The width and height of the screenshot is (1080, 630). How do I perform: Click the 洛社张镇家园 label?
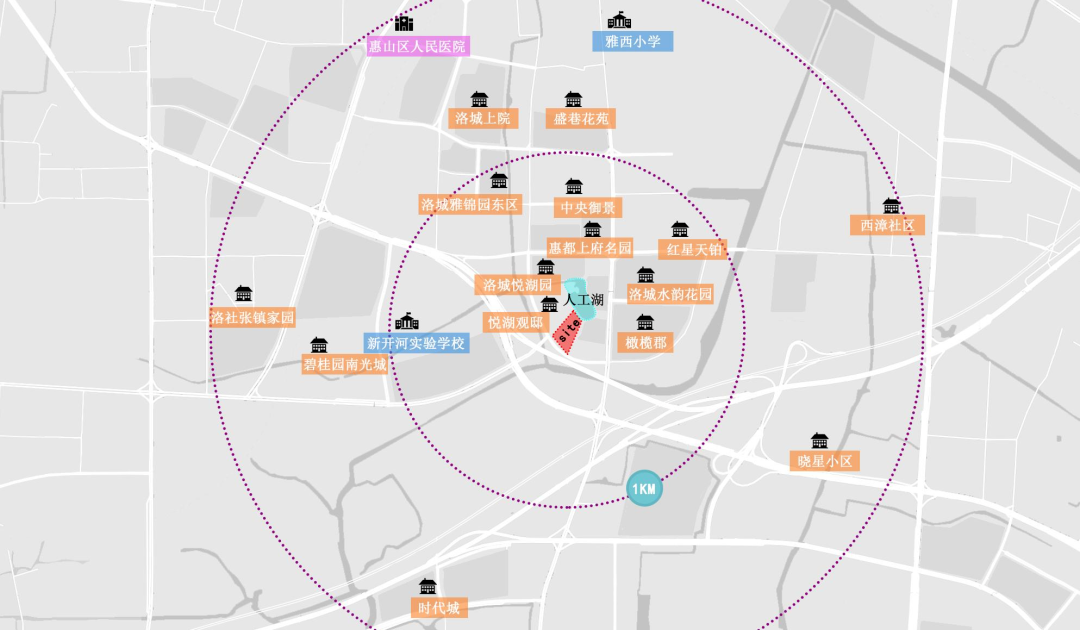tap(252, 317)
